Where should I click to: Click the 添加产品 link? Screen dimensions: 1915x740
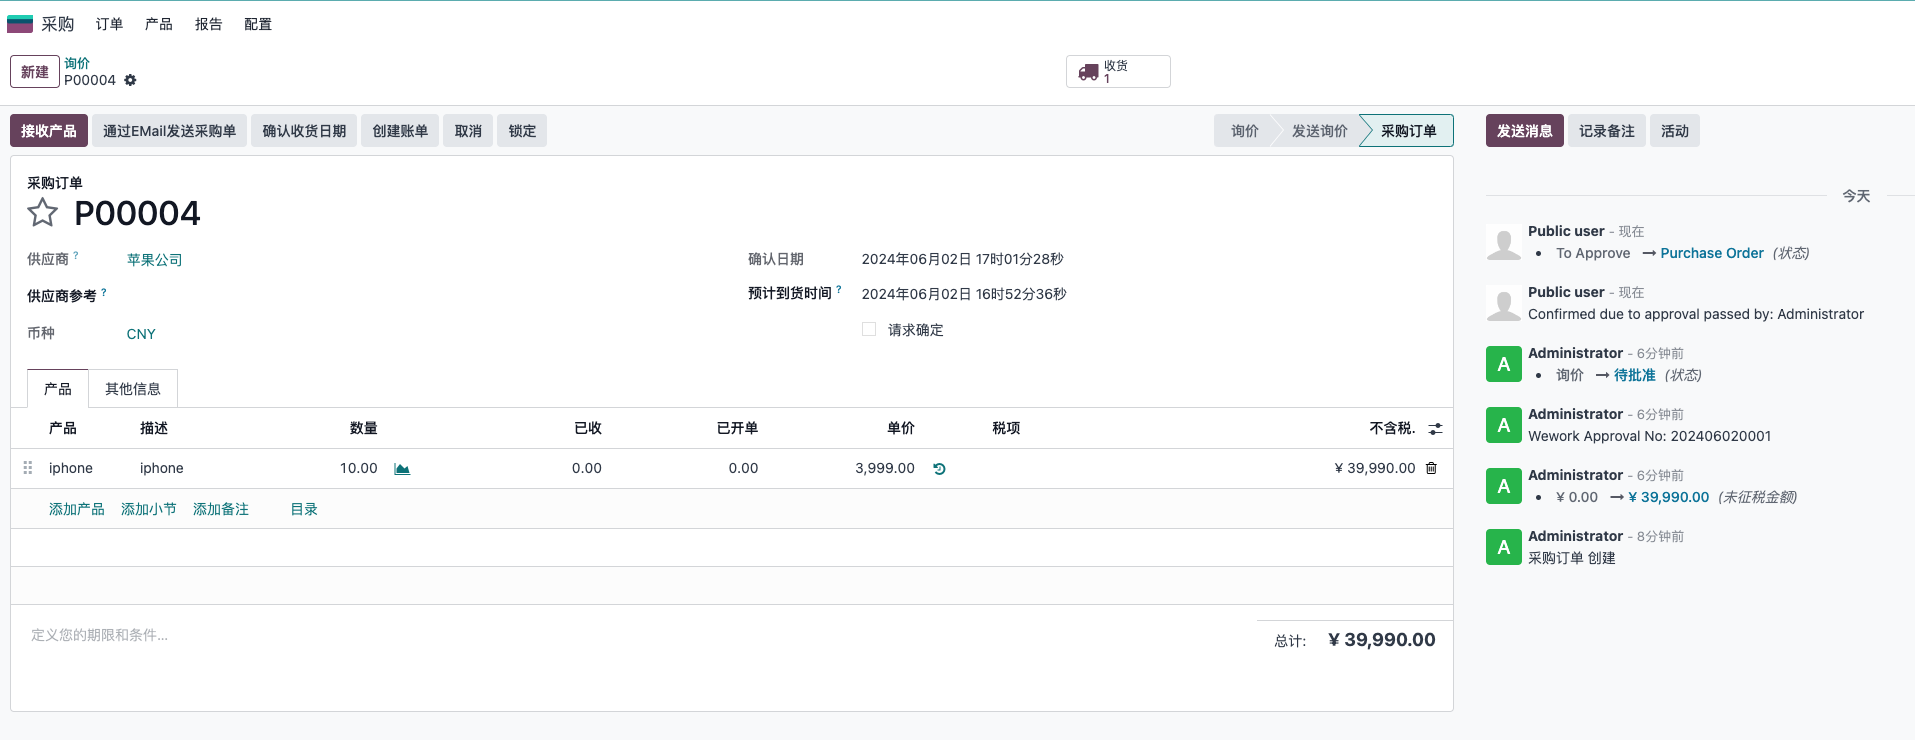click(x=77, y=509)
